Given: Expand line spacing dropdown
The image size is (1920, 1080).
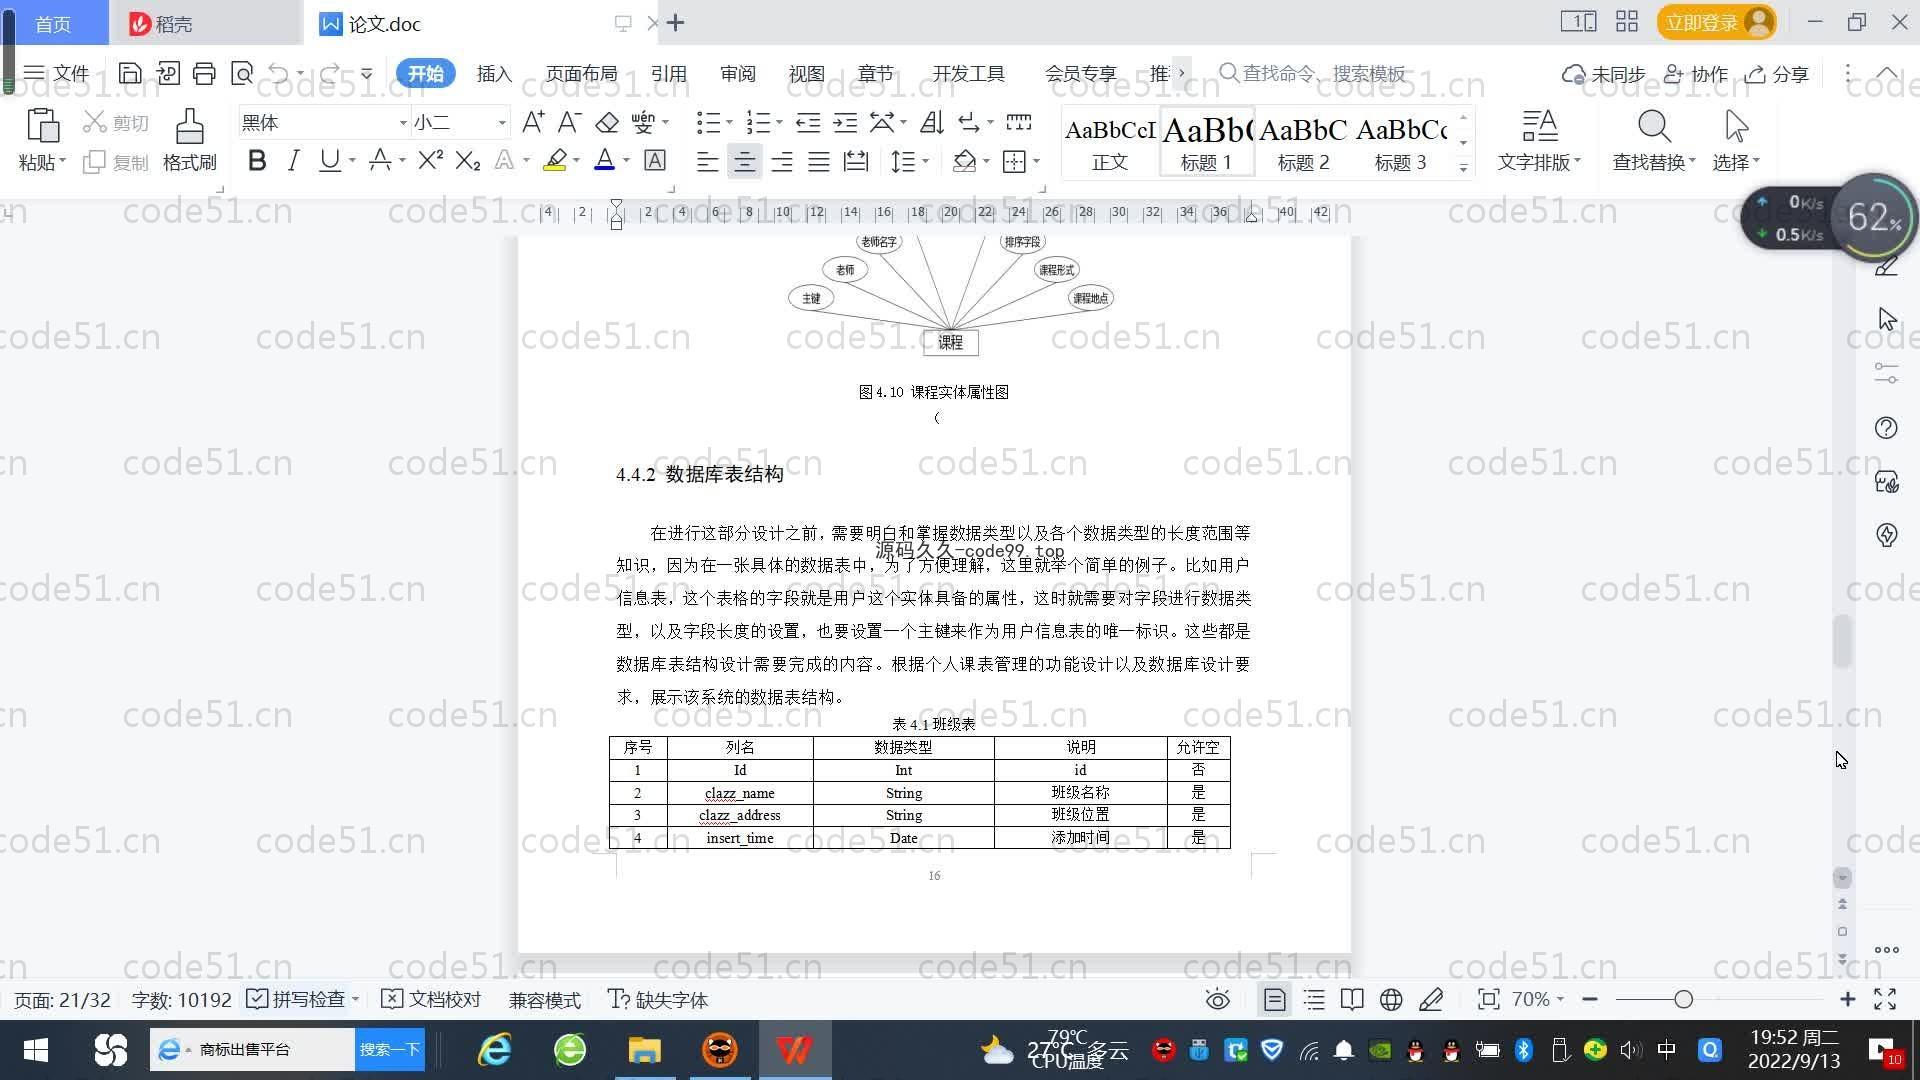Looking at the screenshot, I should pos(926,161).
